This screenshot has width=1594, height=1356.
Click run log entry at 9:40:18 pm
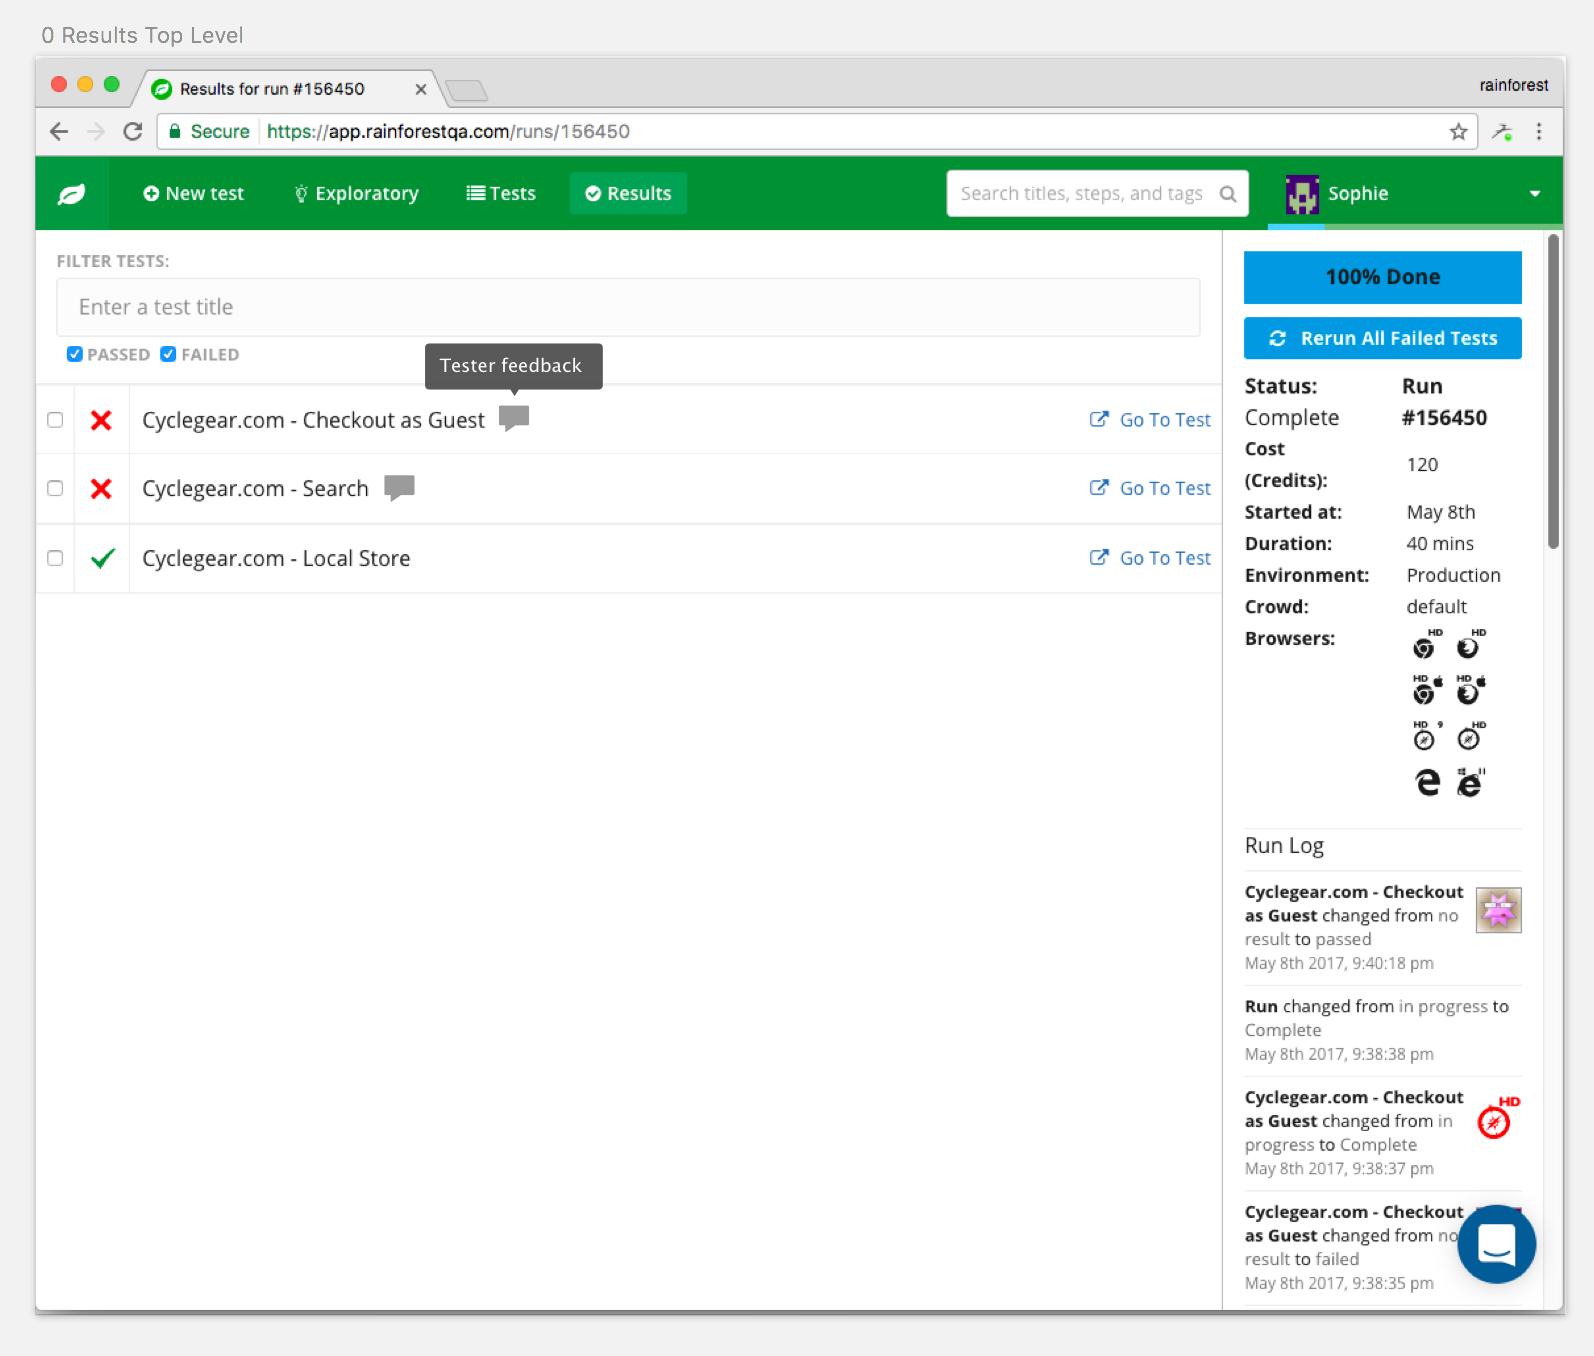click(1382, 927)
